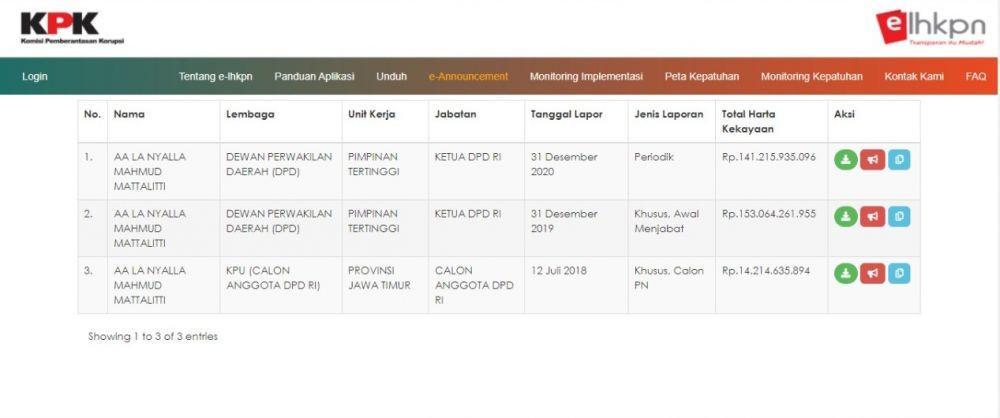Click red announcement icon for row 1

(x=872, y=160)
